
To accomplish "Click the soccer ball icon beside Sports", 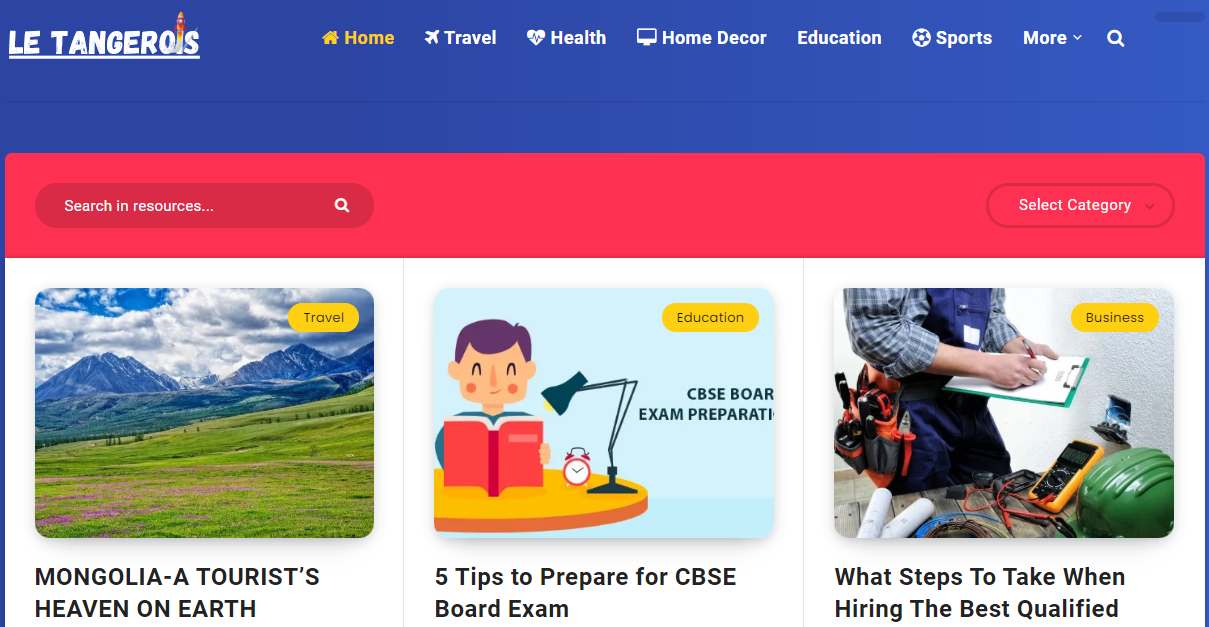I will [x=921, y=38].
